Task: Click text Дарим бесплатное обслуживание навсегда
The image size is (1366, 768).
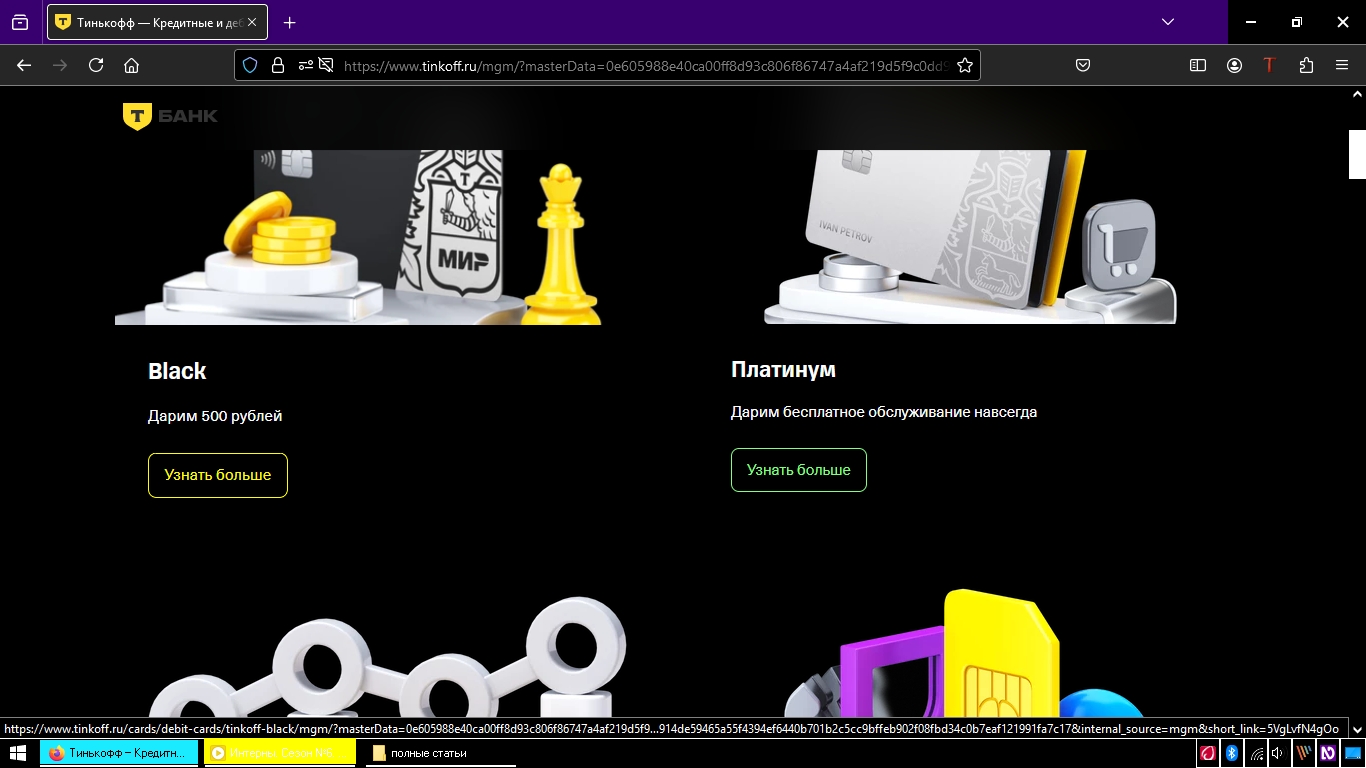Action: 884,412
